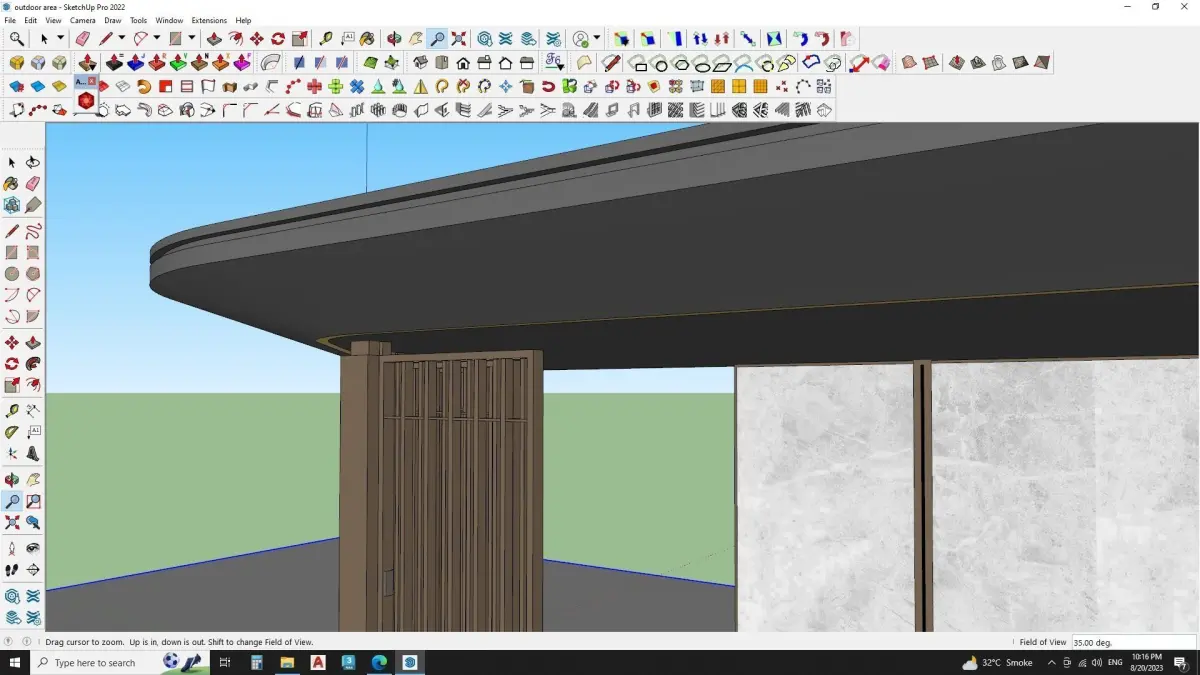
Task: Open the File menu
Action: (x=10, y=20)
